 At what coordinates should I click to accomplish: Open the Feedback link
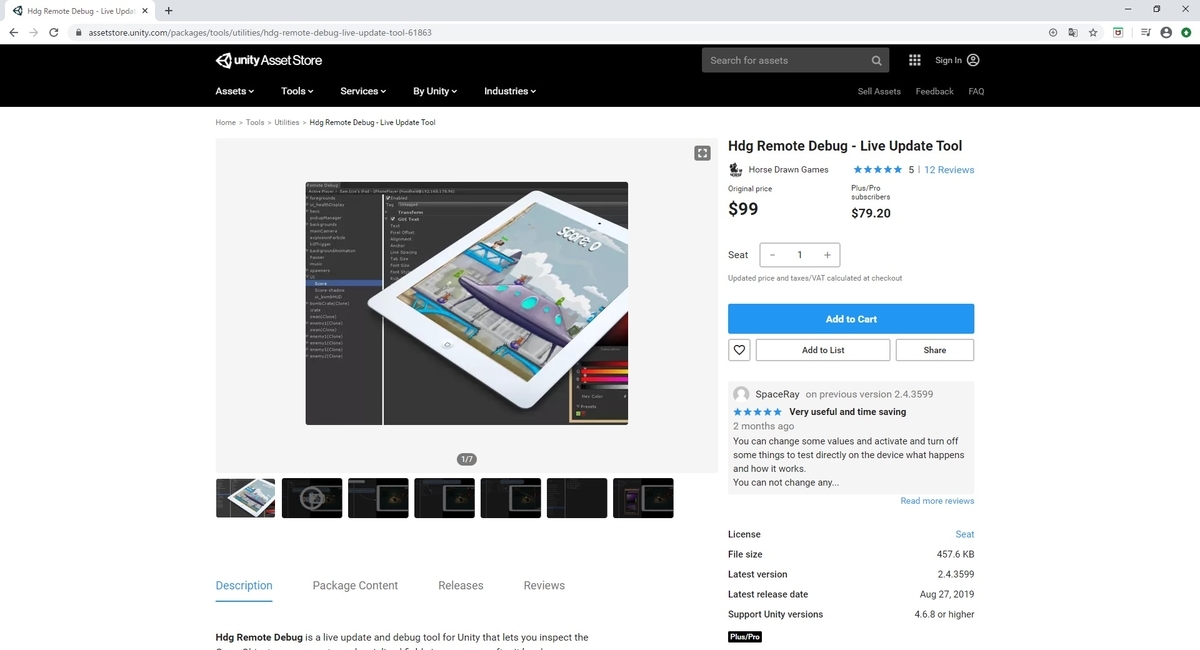[934, 91]
